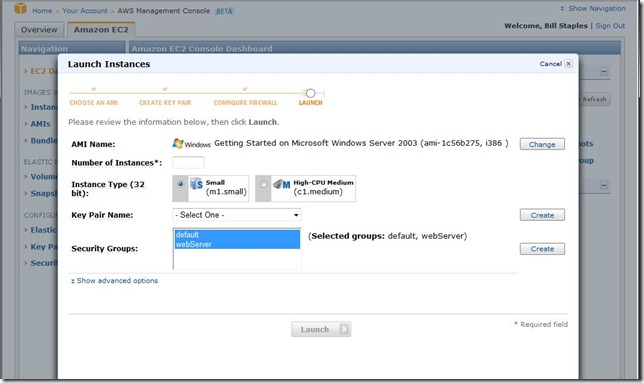Select the High-CPU Medium (c1.medium) radio button
This screenshot has height=383, width=644.
coord(263,184)
